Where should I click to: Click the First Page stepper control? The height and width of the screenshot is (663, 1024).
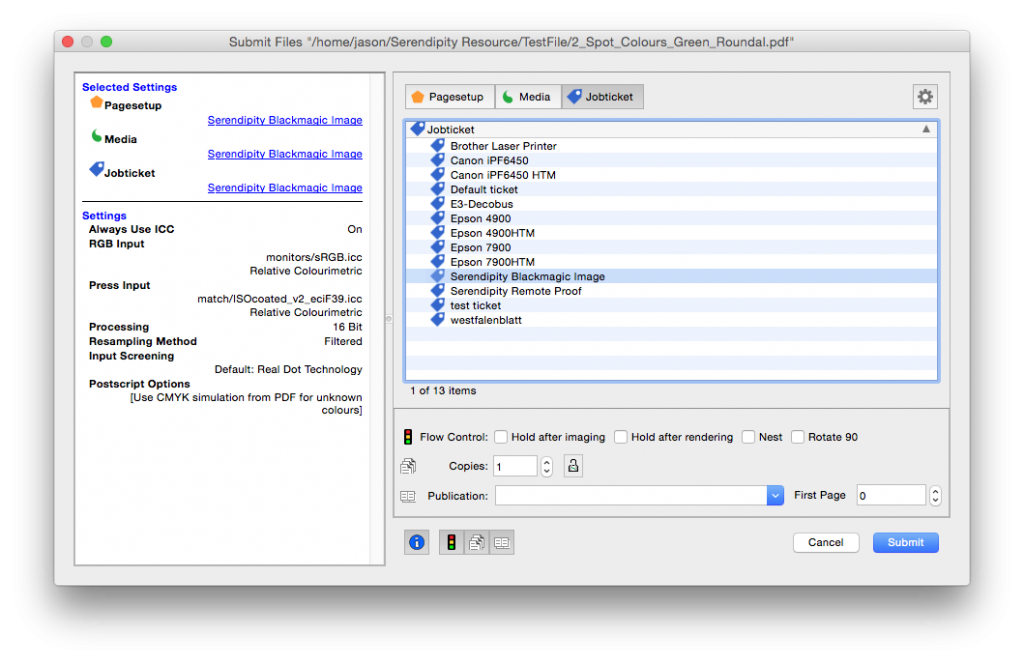934,495
